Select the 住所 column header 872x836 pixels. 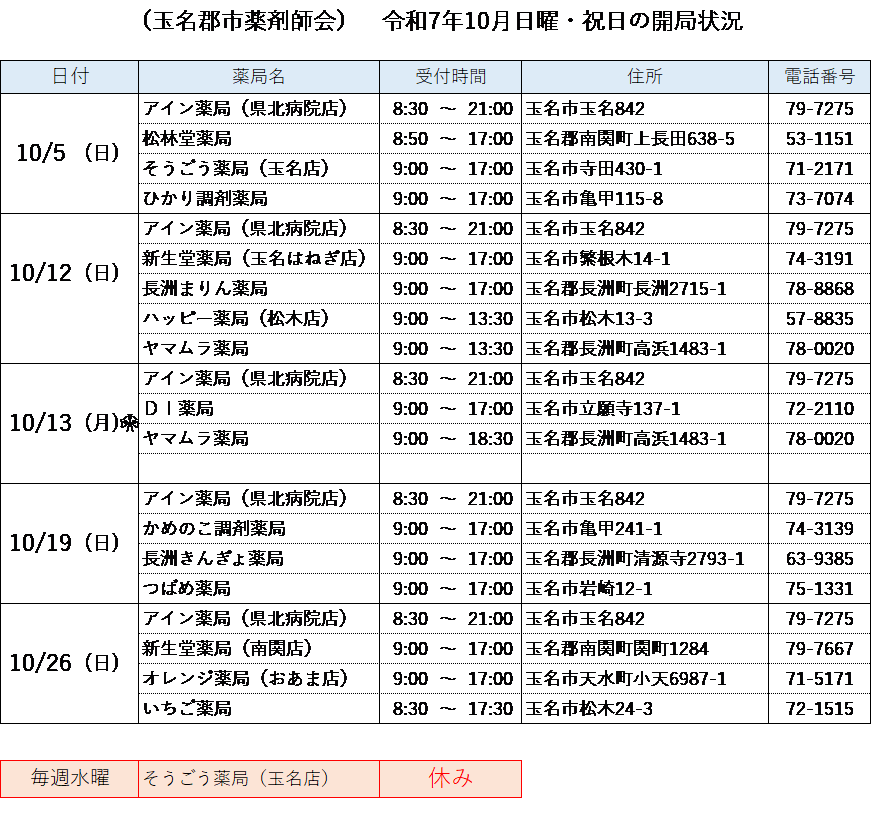click(644, 77)
